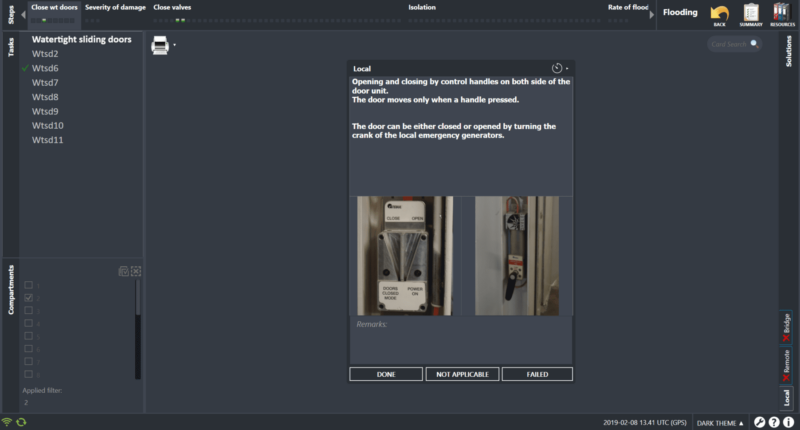Open the door control panel photo

tap(405, 256)
